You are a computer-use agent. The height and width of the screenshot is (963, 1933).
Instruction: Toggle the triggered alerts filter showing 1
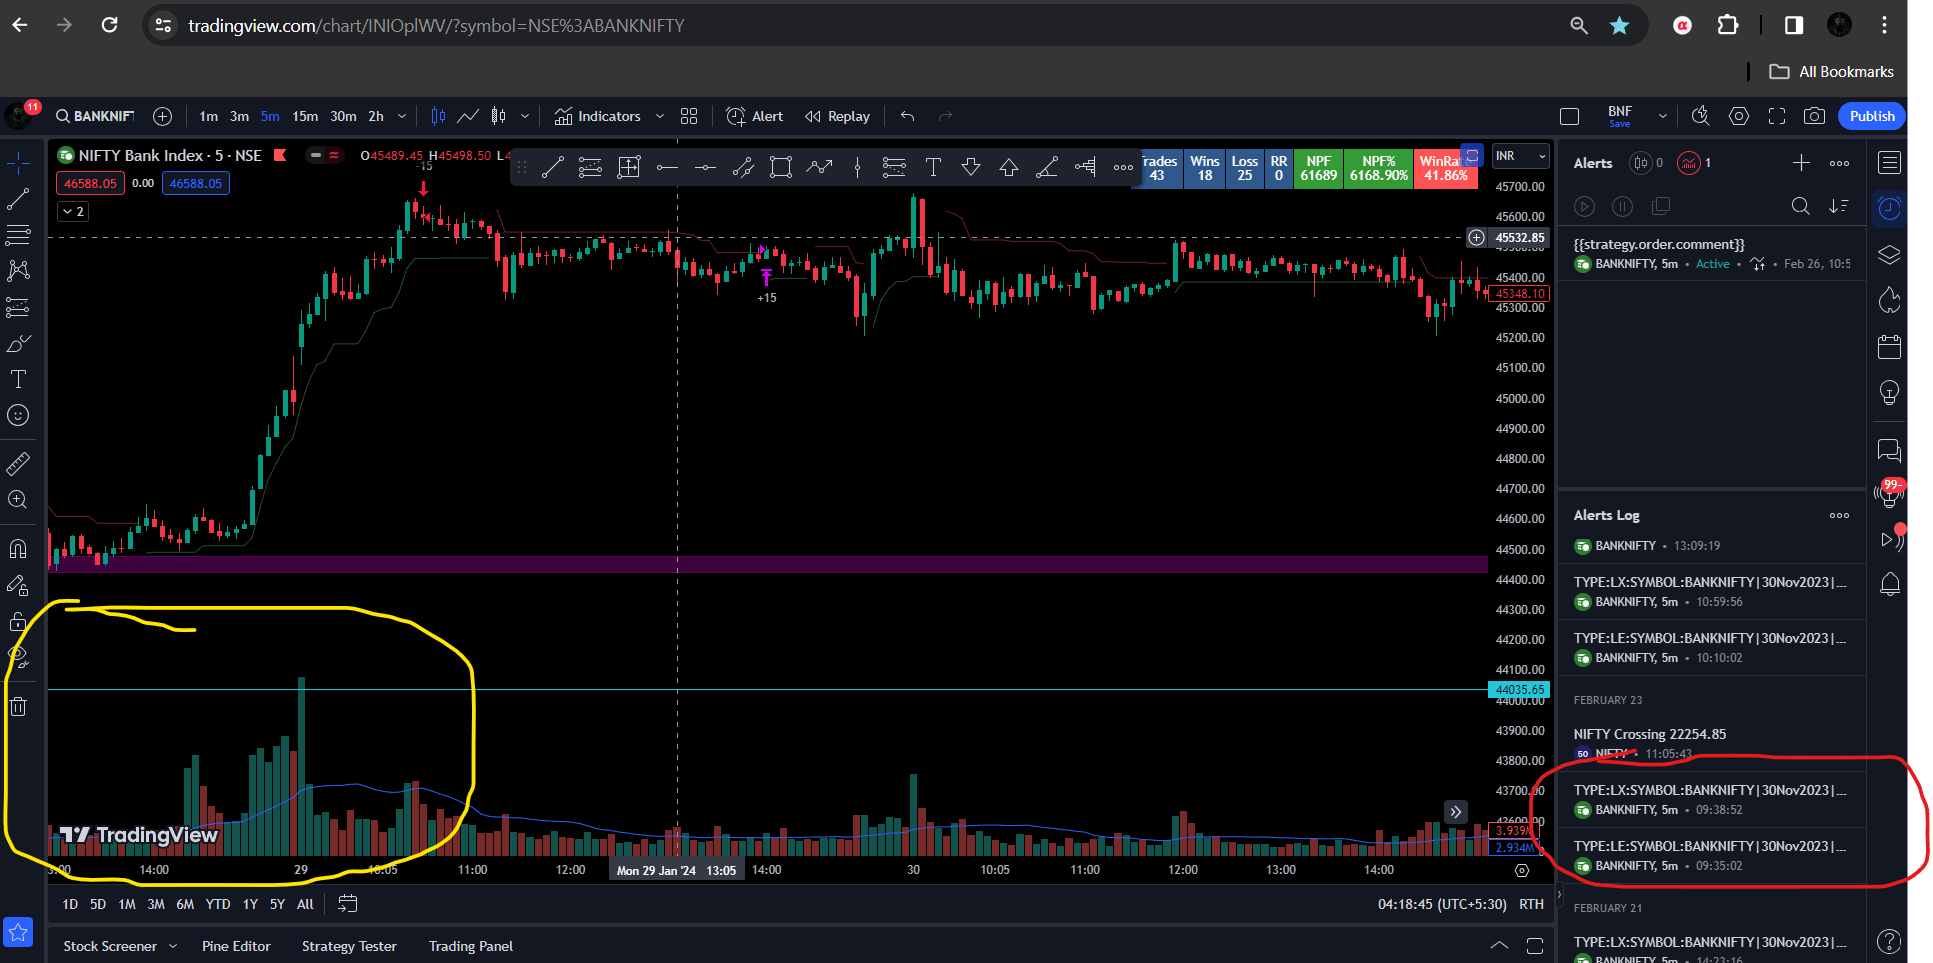[x=1694, y=163]
